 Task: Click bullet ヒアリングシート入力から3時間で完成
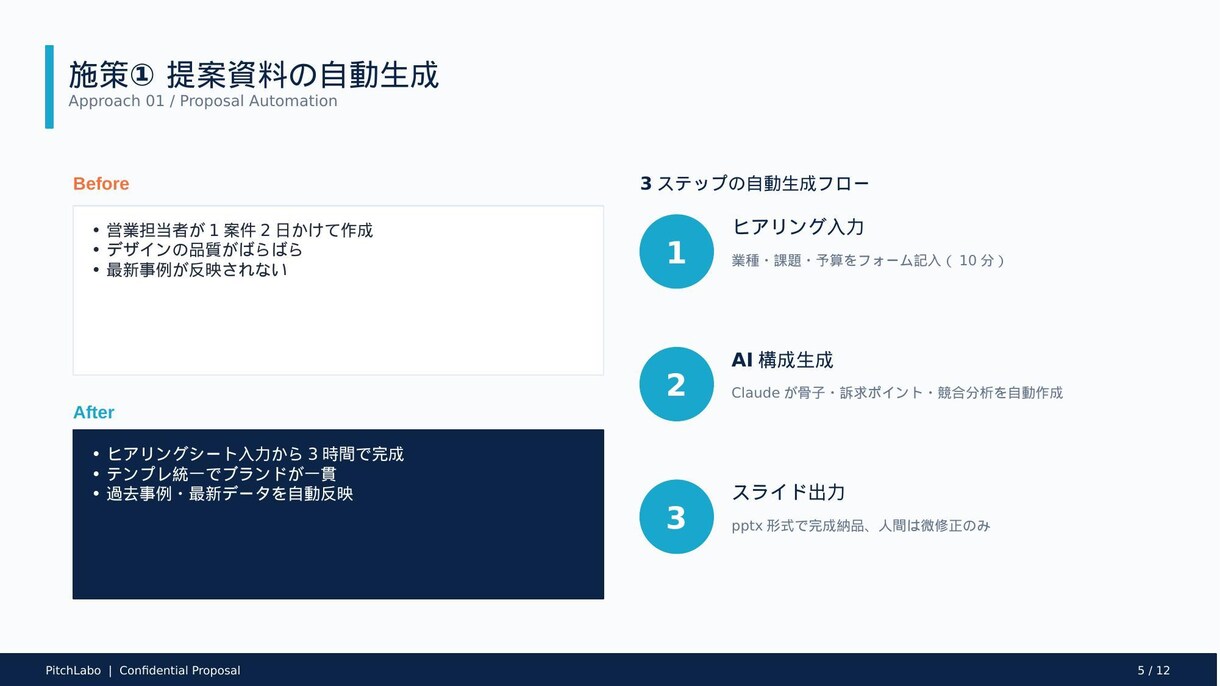(x=255, y=454)
